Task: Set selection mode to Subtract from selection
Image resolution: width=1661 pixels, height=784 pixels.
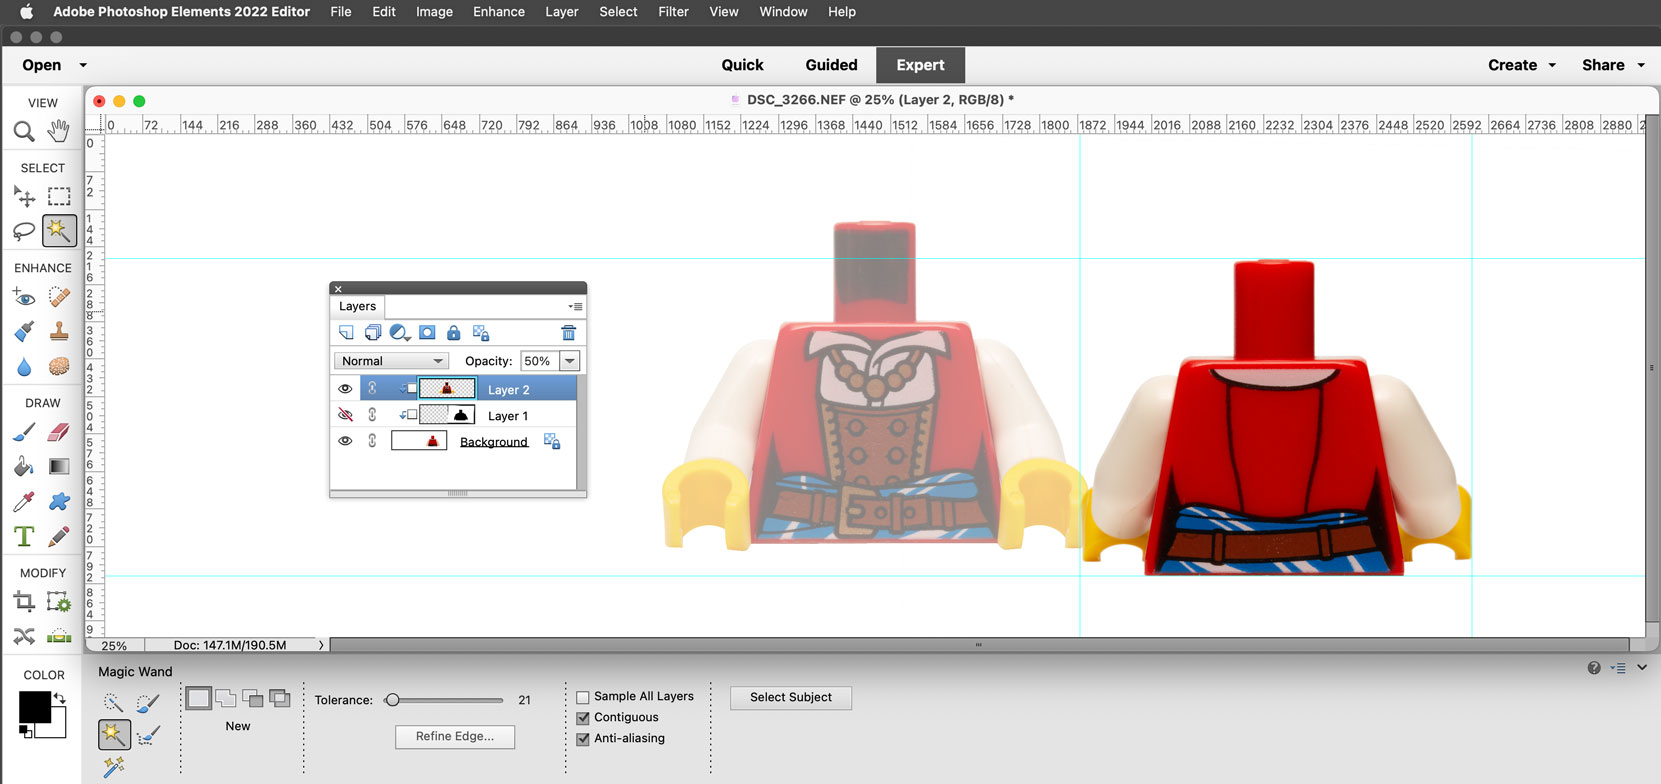Action: tap(253, 697)
